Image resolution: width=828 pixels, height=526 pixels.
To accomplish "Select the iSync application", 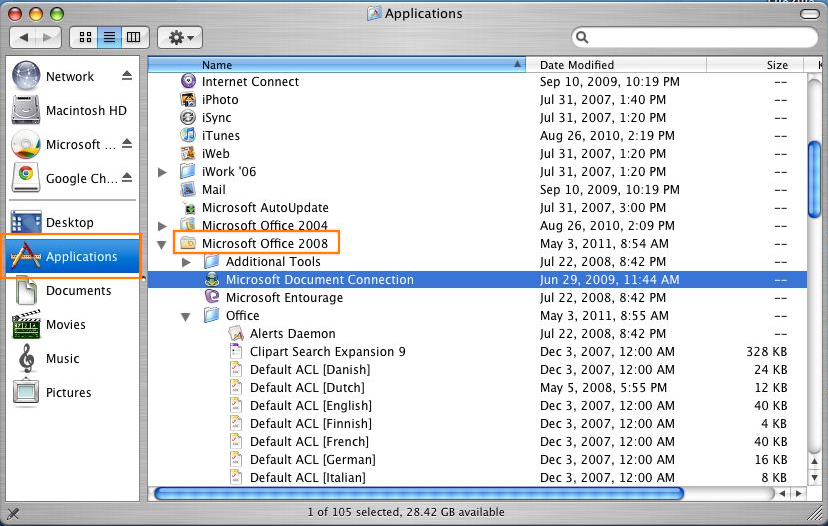I will pyautogui.click(x=205, y=117).
